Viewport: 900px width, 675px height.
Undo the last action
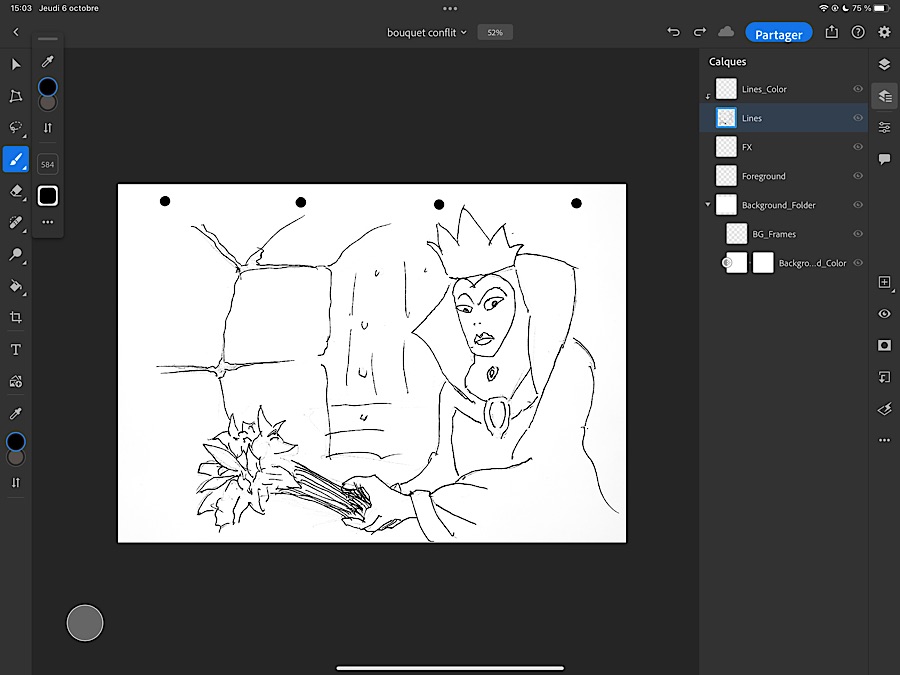click(673, 32)
